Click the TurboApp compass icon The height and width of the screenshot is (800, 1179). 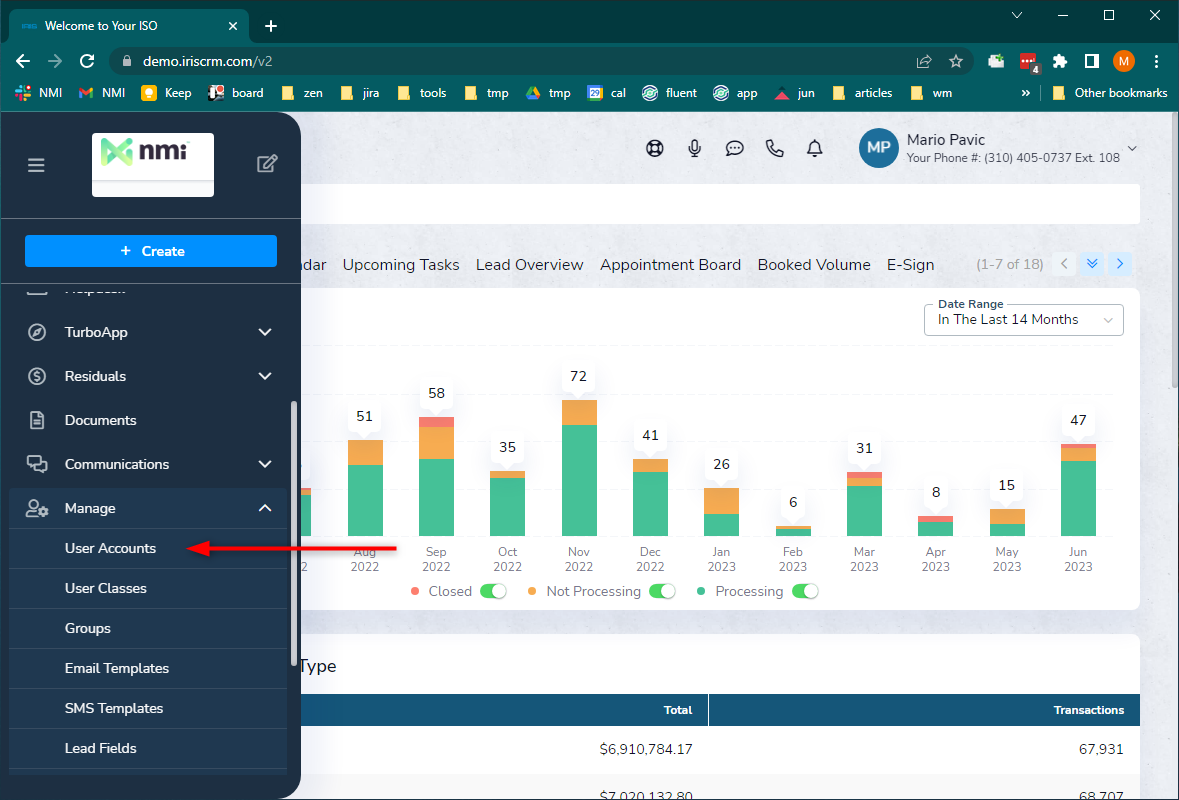[x=37, y=332]
